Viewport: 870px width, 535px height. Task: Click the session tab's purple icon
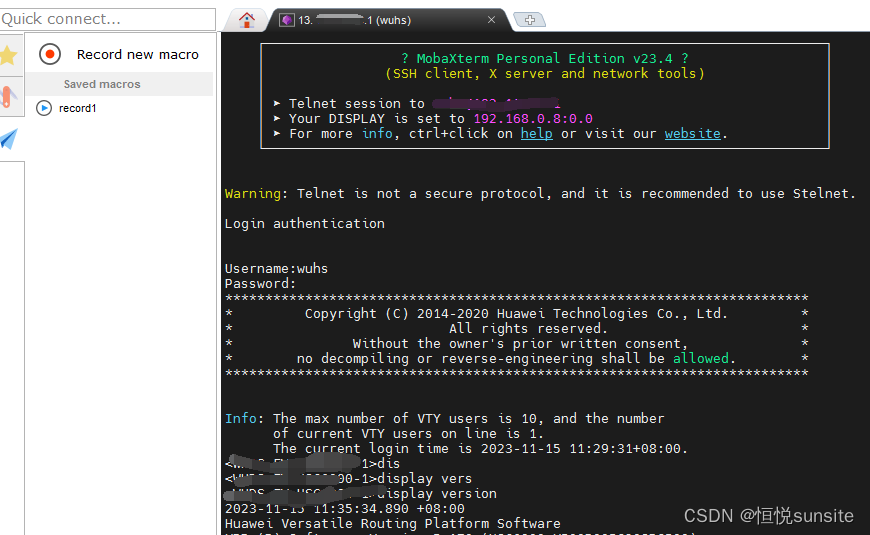(287, 21)
